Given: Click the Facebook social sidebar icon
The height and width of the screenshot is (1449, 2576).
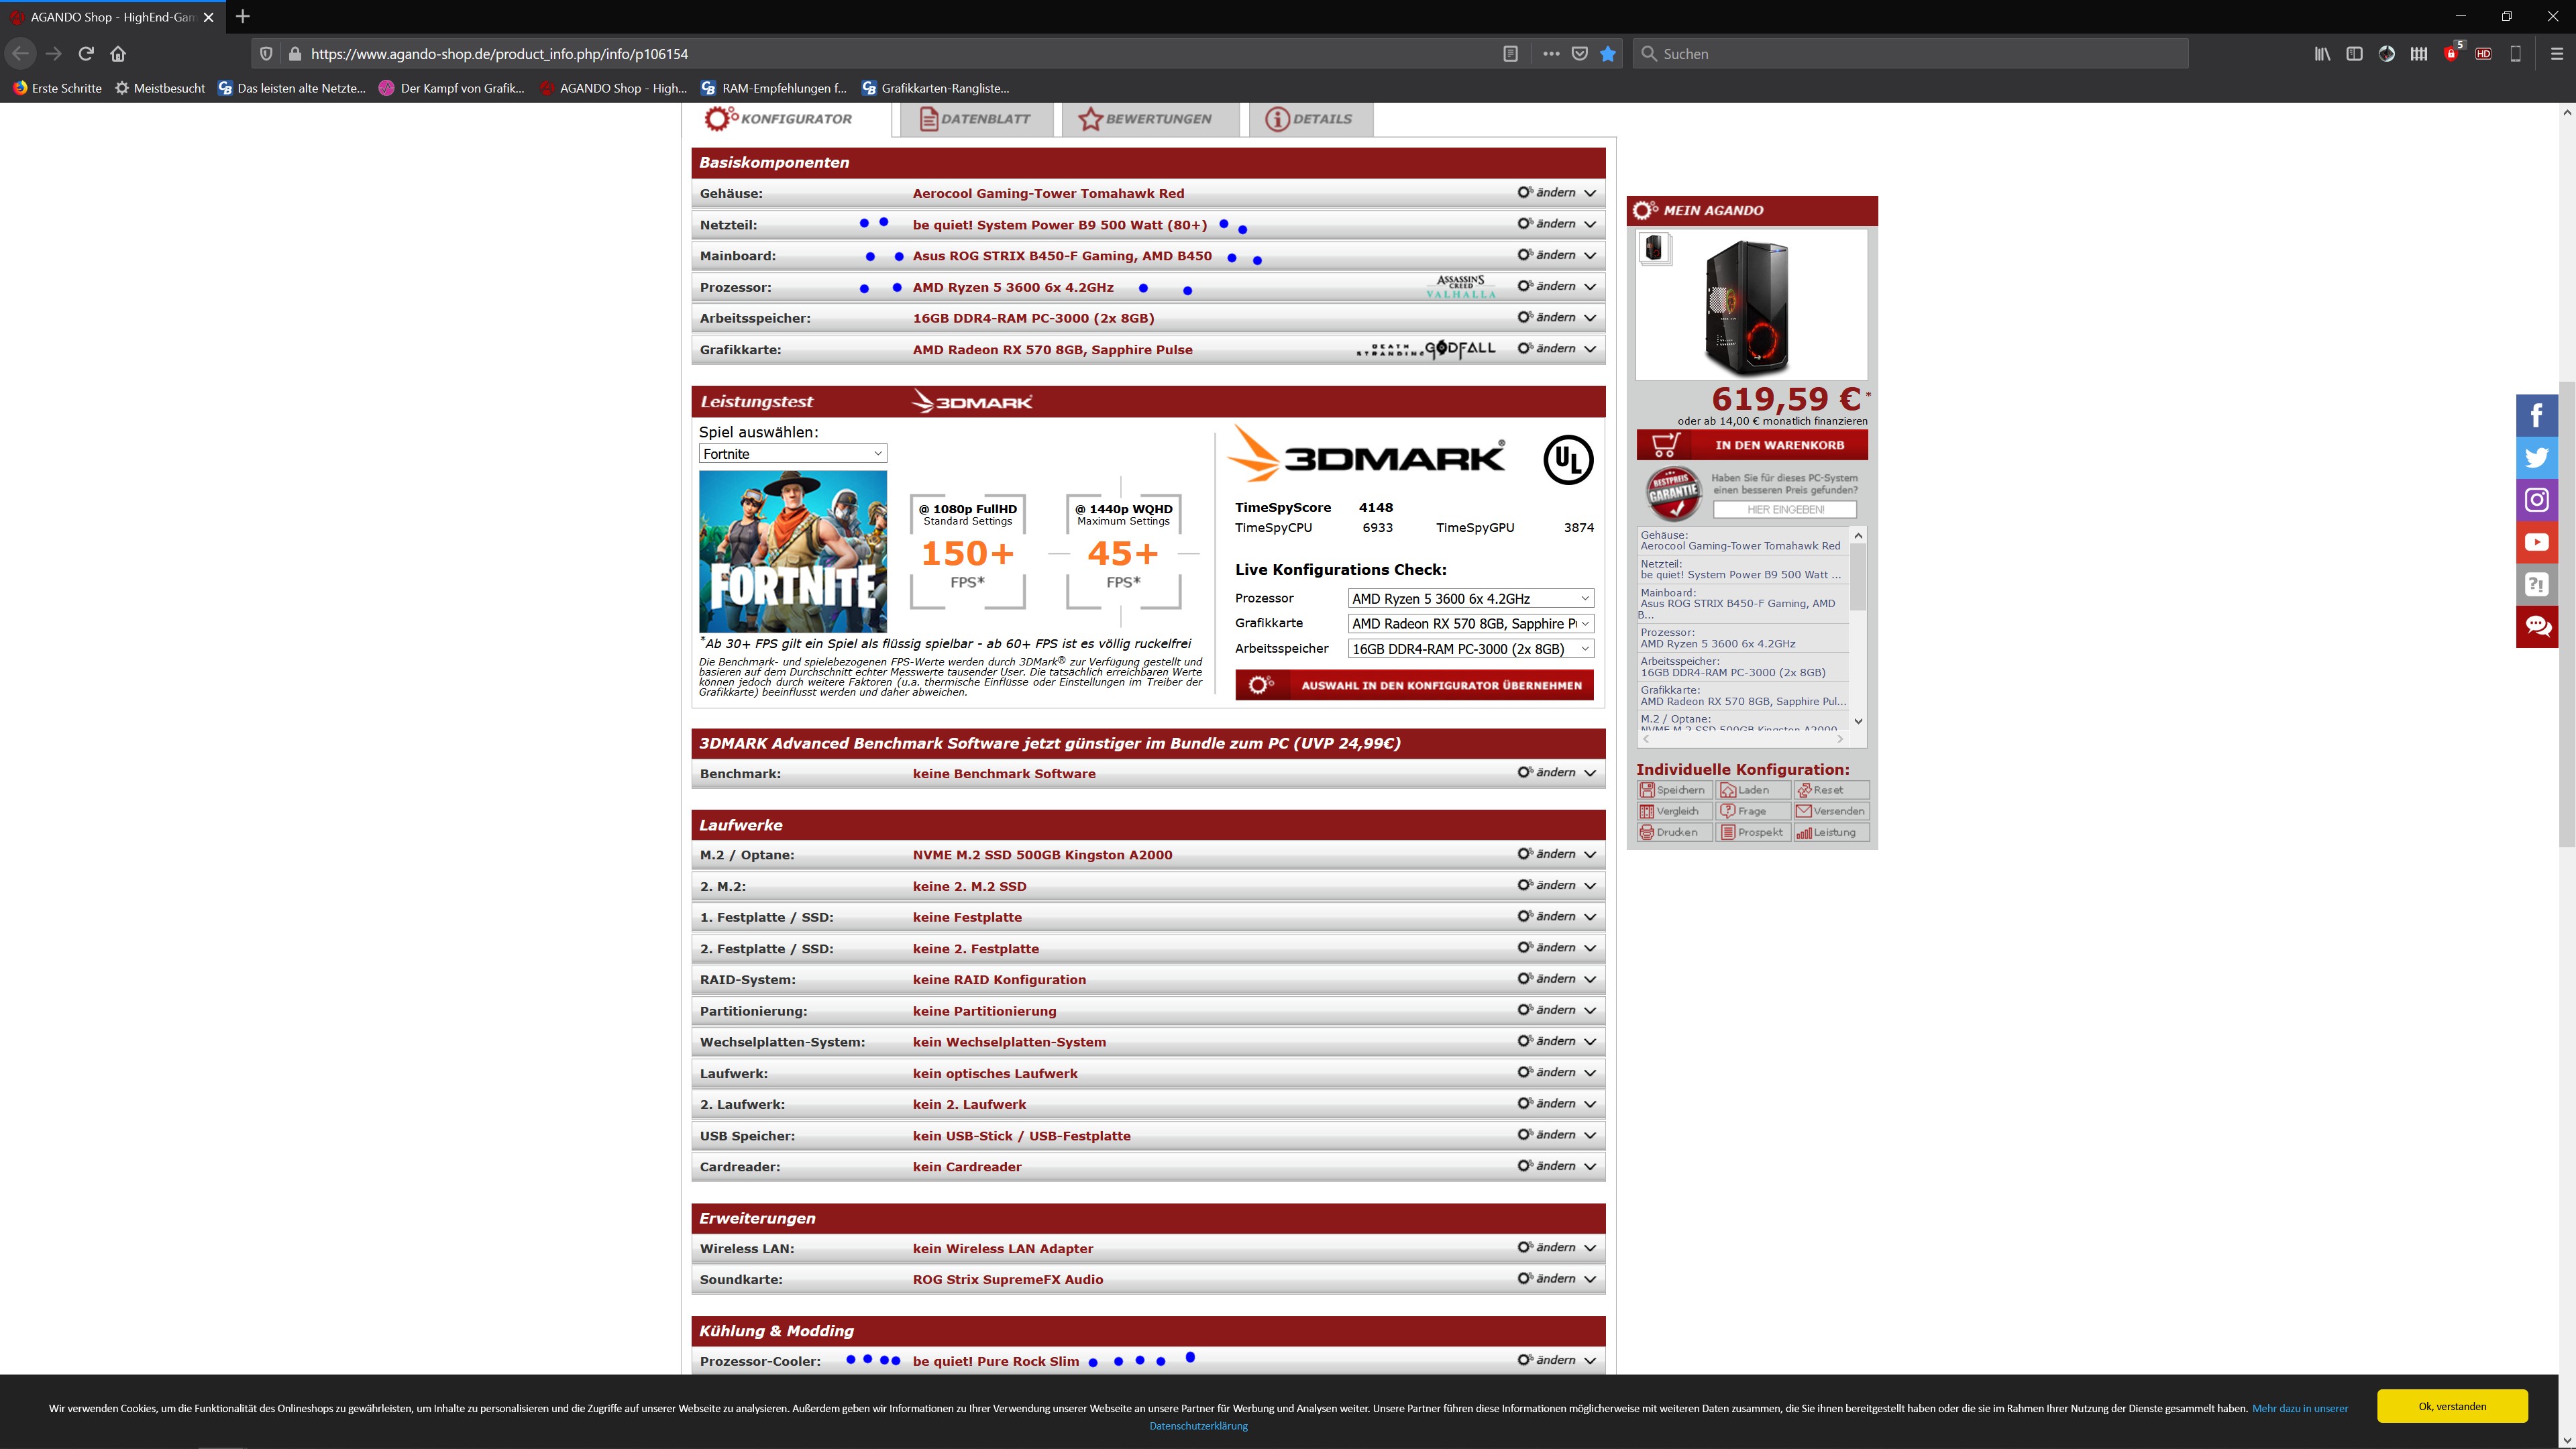Looking at the screenshot, I should pos(2536,415).
